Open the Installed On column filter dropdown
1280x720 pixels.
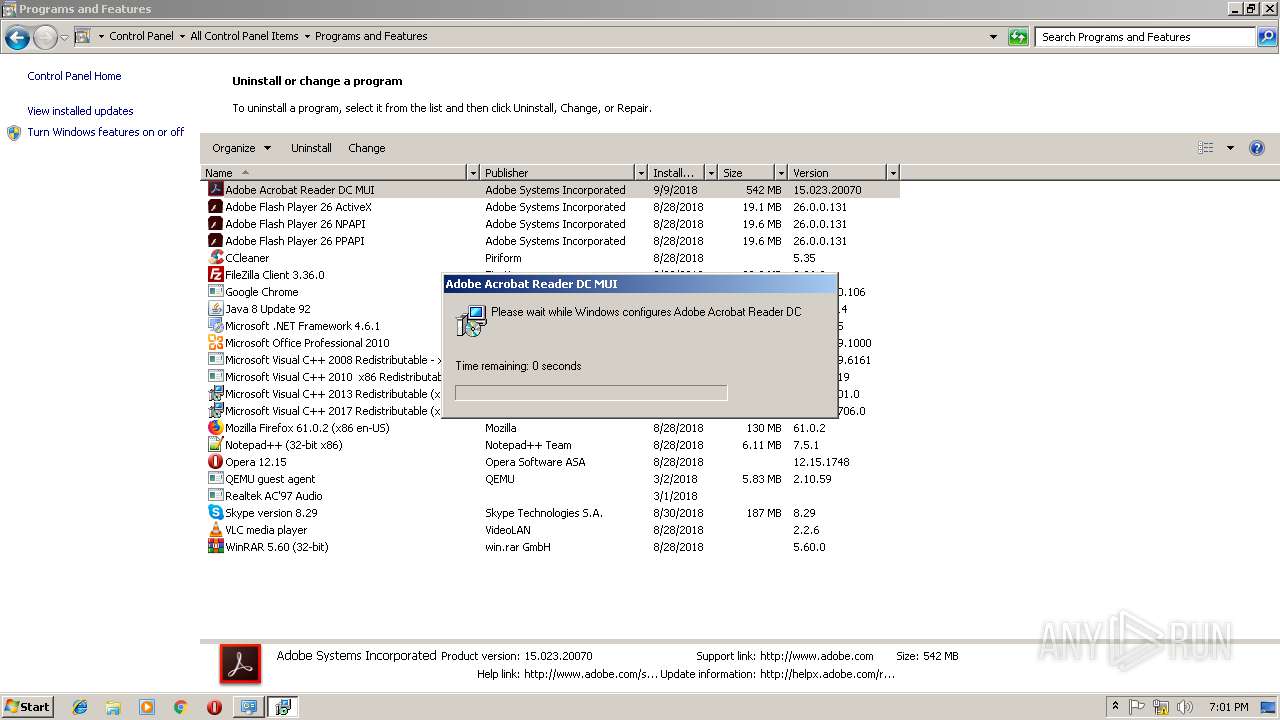[711, 173]
